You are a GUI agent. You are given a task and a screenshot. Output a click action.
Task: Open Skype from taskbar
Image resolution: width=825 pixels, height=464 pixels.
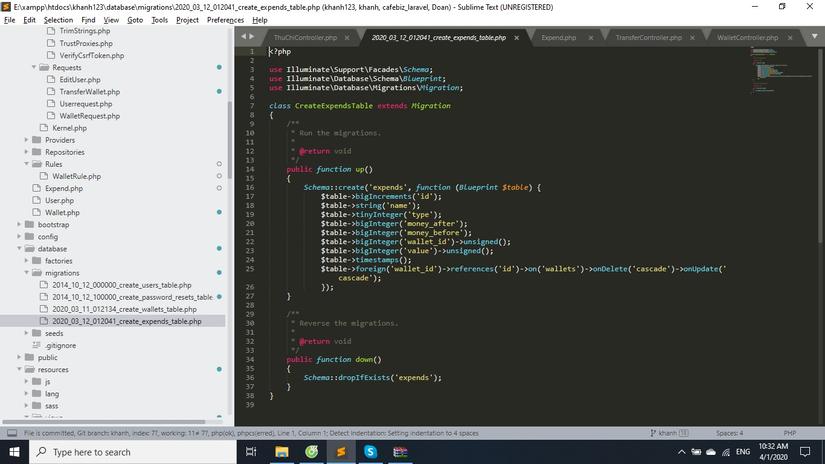tap(370, 452)
